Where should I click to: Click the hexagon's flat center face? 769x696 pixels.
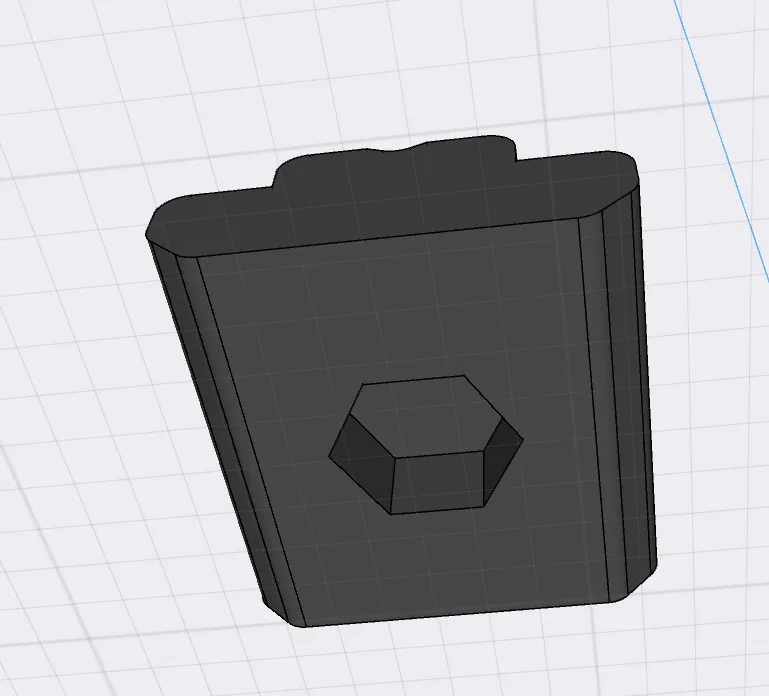pyautogui.click(x=424, y=417)
